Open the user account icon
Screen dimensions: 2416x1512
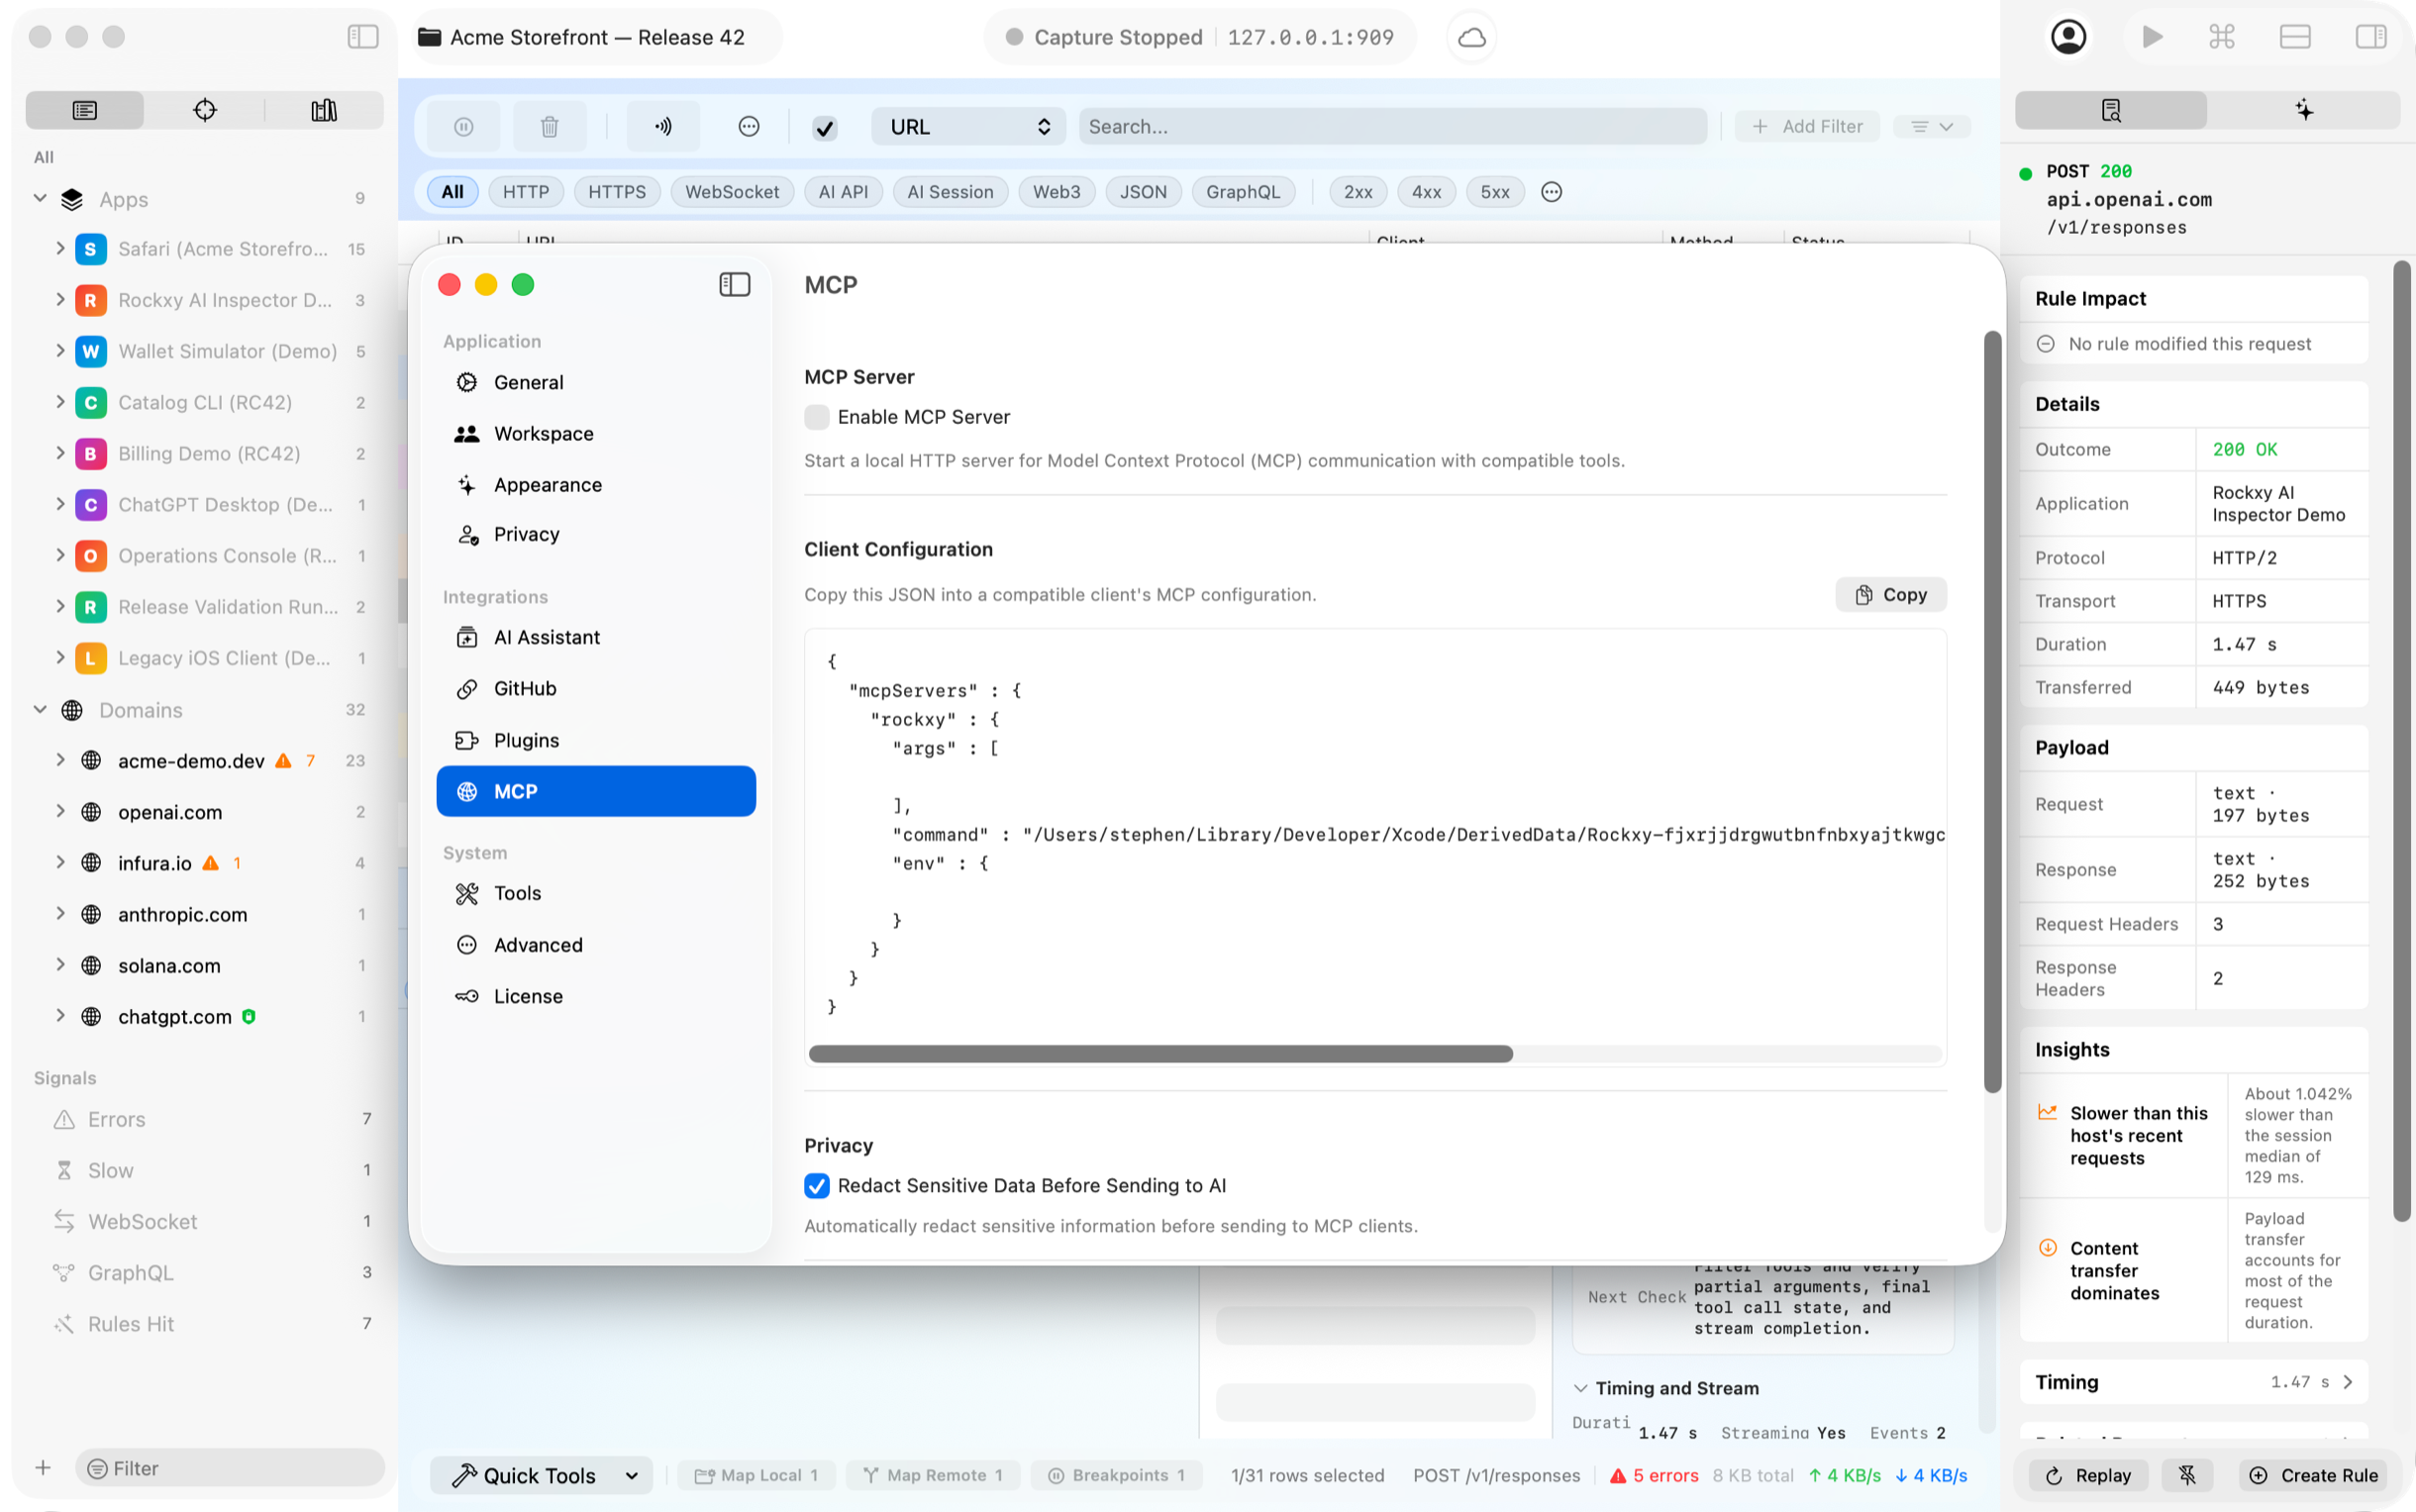[x=2068, y=37]
